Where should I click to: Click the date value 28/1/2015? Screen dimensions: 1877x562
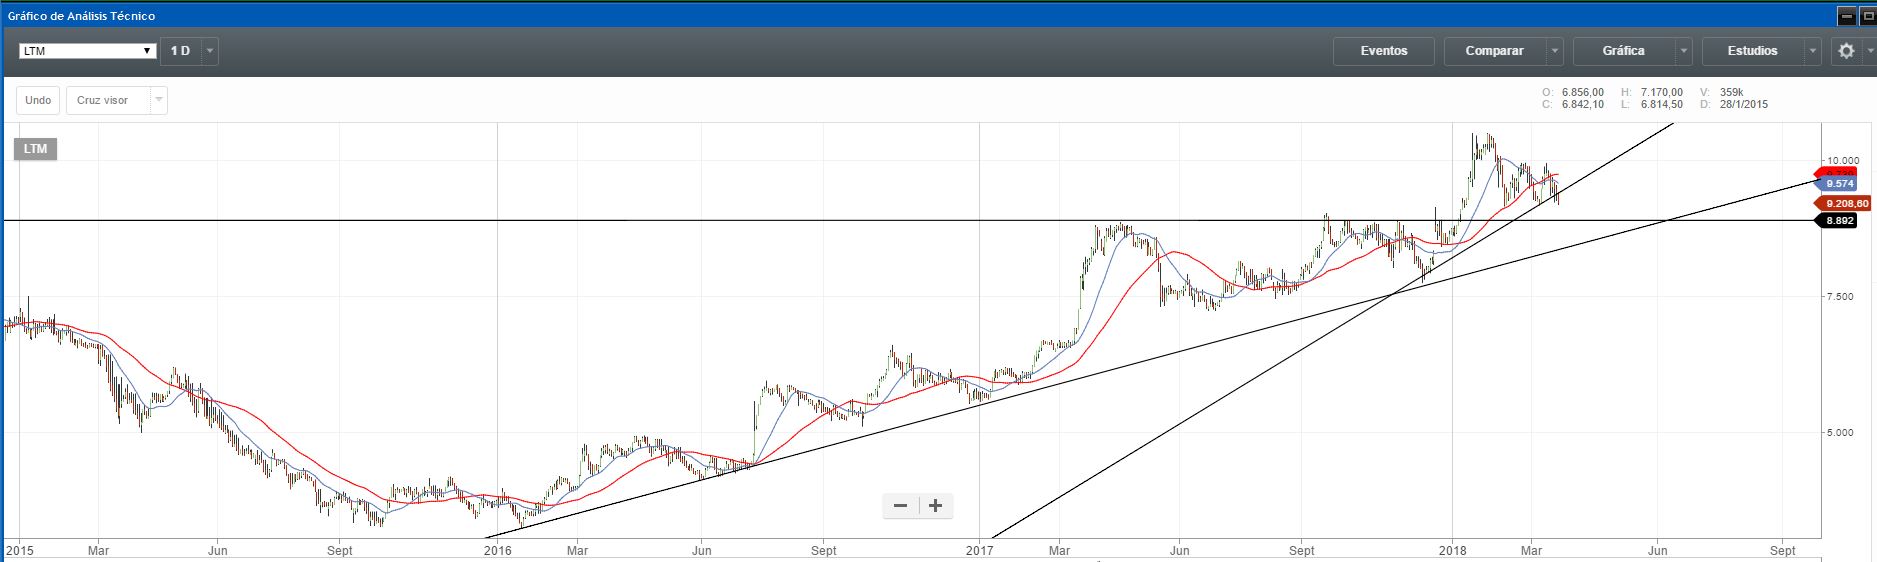[1744, 104]
